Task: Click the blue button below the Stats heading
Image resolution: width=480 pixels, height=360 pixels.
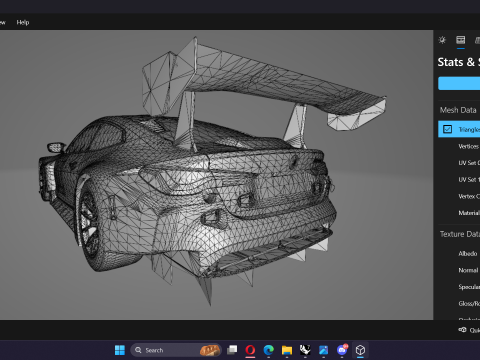Action: pos(459,83)
